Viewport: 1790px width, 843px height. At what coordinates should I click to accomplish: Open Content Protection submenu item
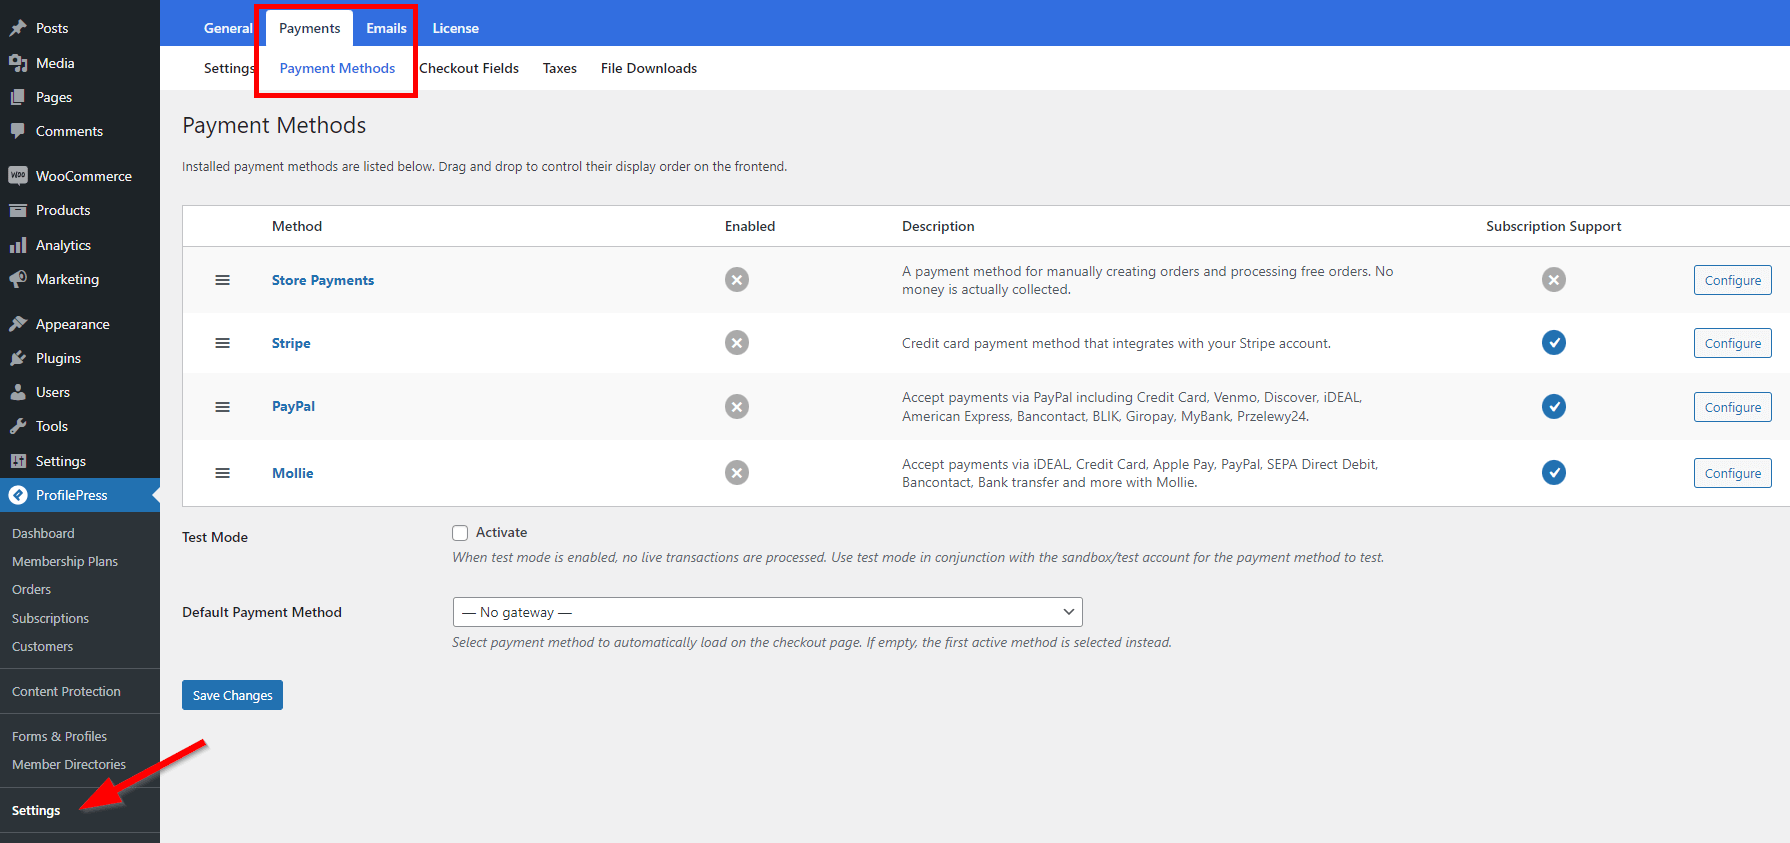coord(66,691)
